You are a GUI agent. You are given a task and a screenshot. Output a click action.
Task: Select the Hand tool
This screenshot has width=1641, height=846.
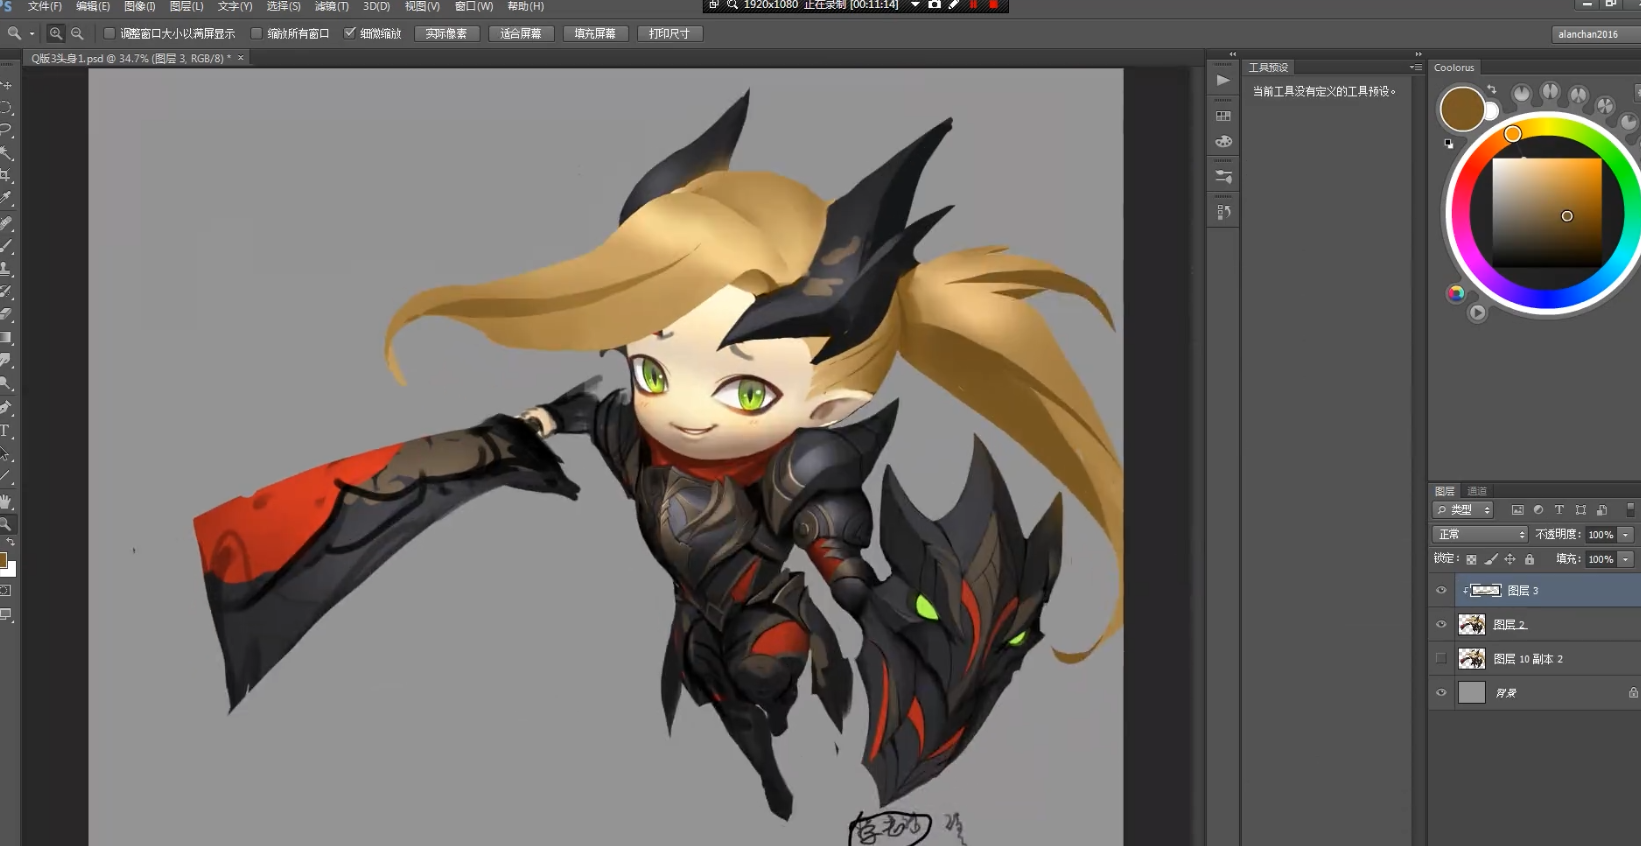[x=6, y=501]
